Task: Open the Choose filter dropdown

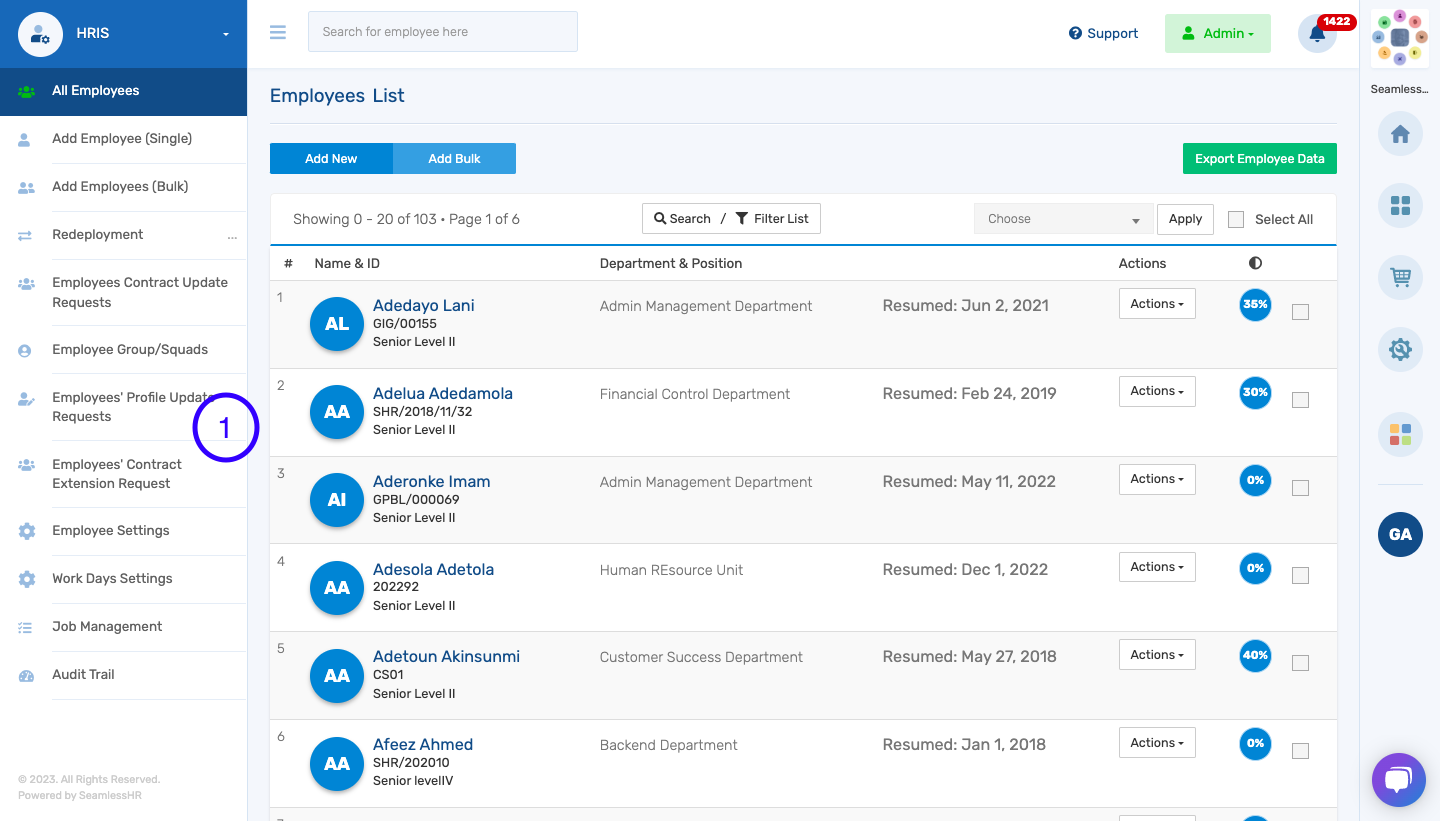Action: (1063, 218)
